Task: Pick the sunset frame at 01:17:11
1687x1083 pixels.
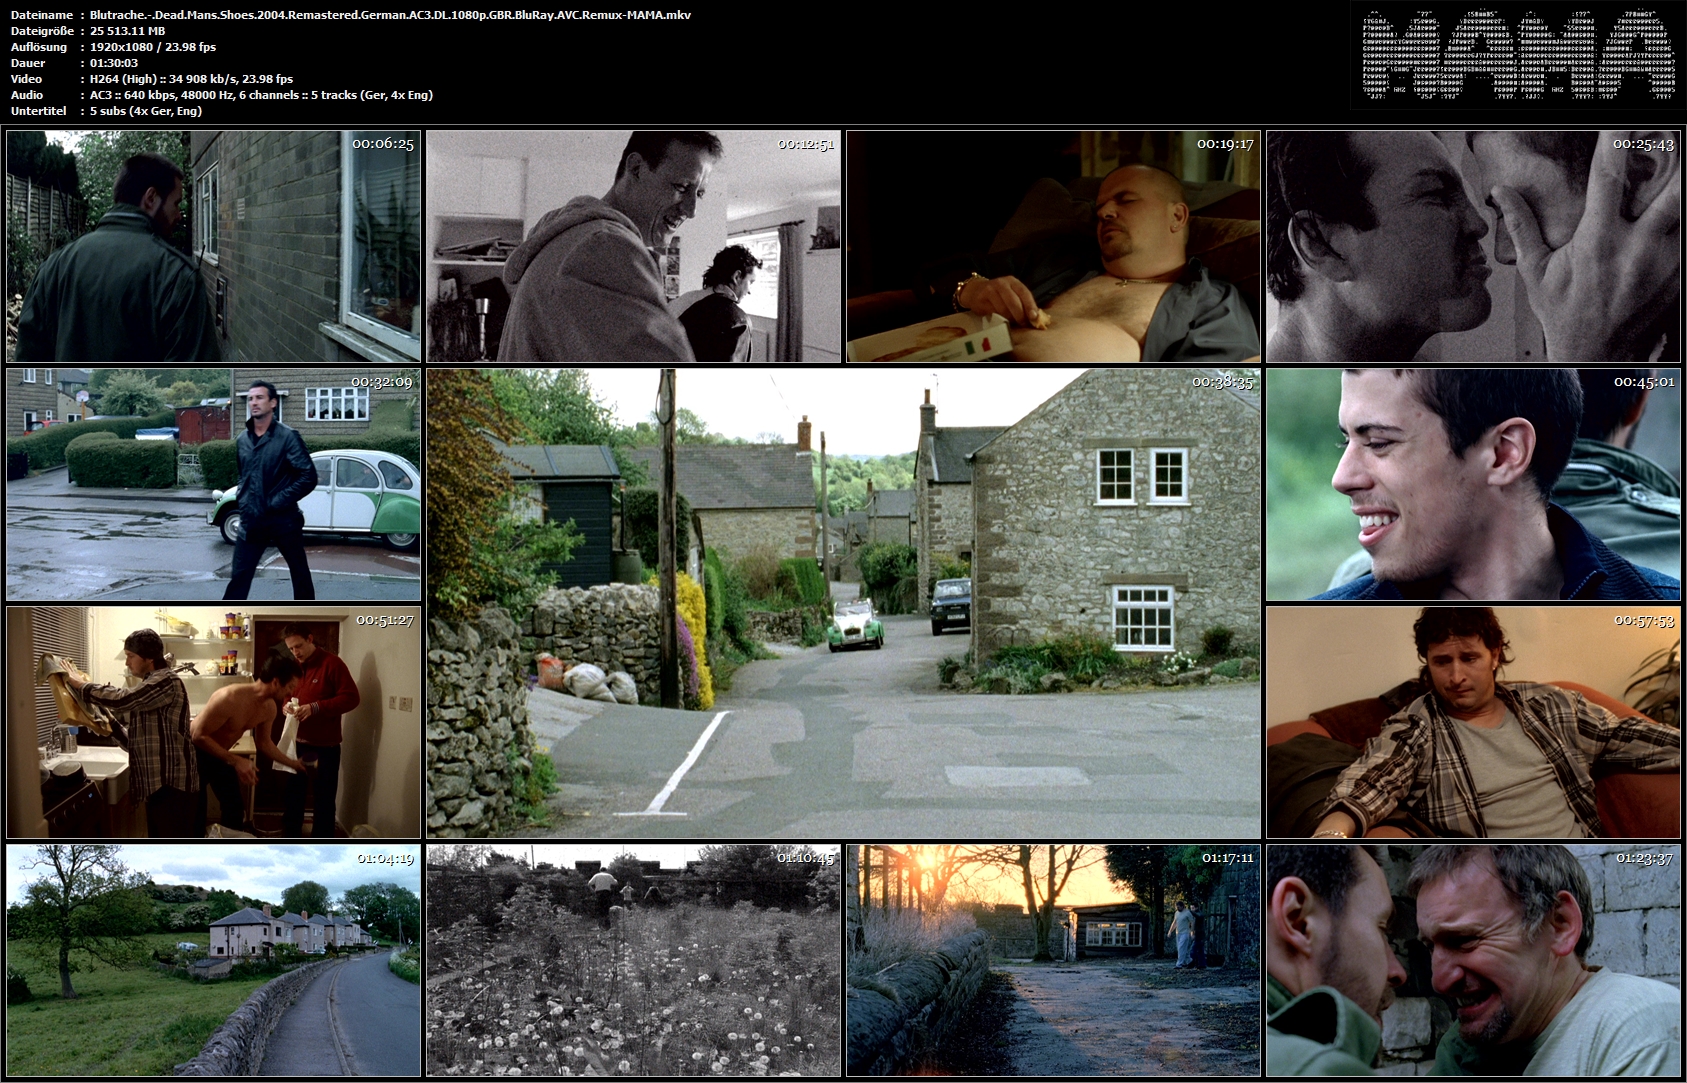Action: pos(1053,960)
